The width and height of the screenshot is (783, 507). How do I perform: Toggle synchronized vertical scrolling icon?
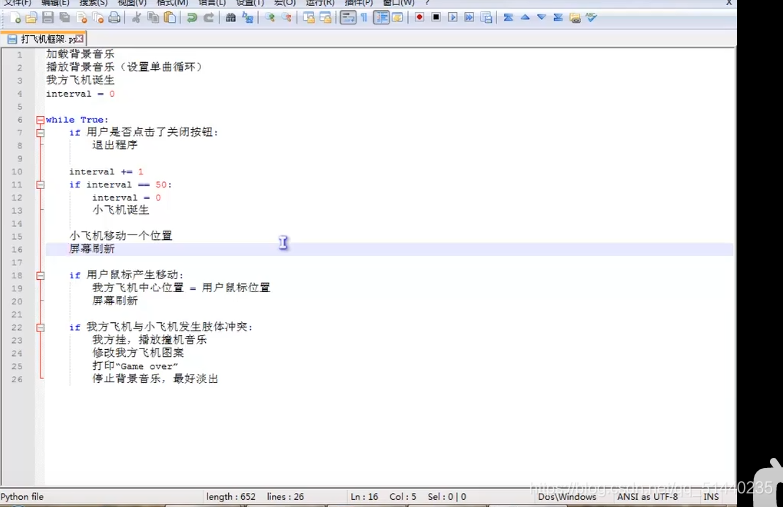[309, 18]
